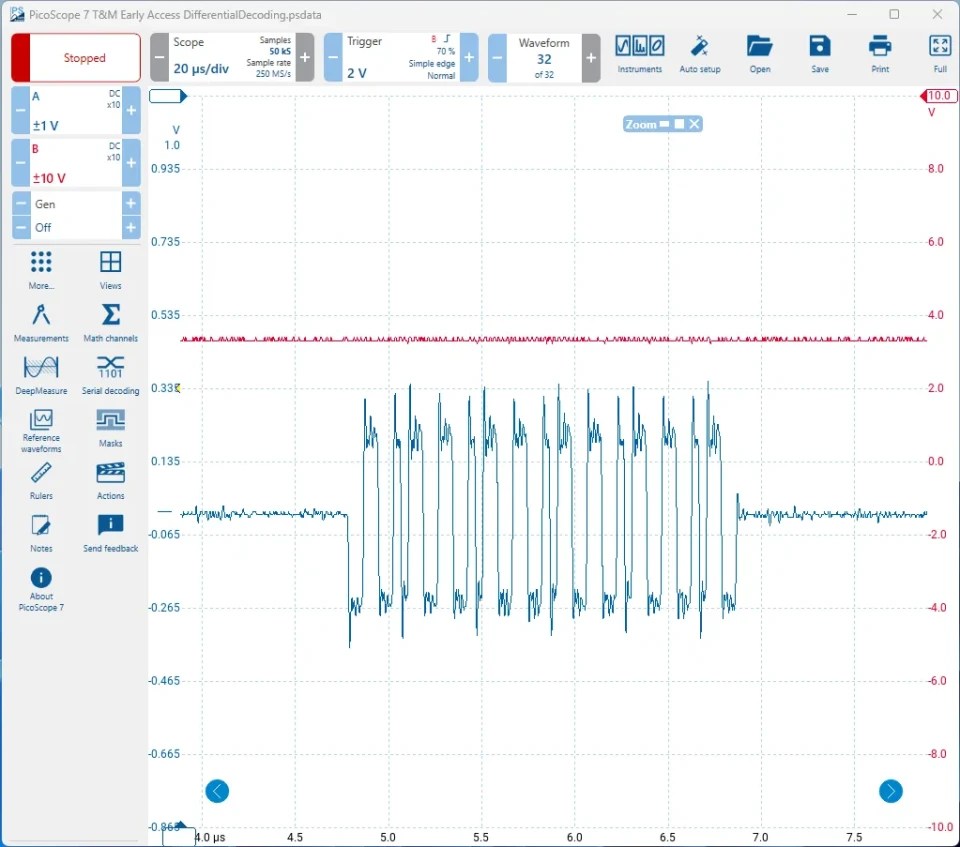This screenshot has height=847, width=960.
Task: Close the Zoom overlay toolbar
Action: [692, 124]
